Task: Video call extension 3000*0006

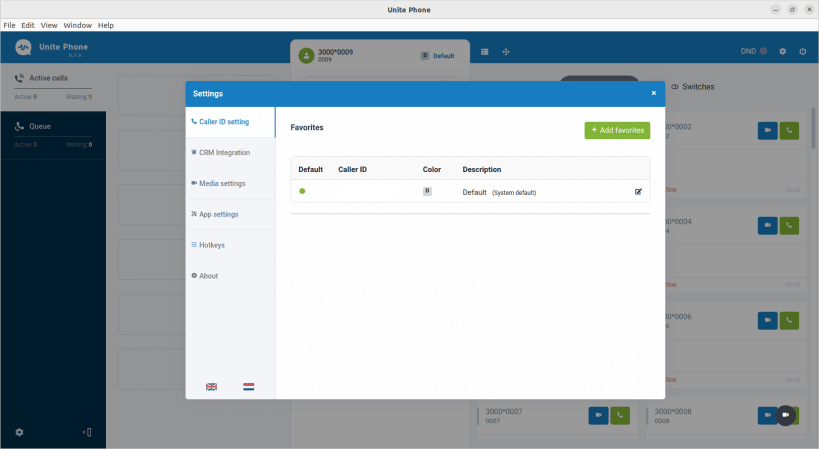Action: [x=768, y=321]
